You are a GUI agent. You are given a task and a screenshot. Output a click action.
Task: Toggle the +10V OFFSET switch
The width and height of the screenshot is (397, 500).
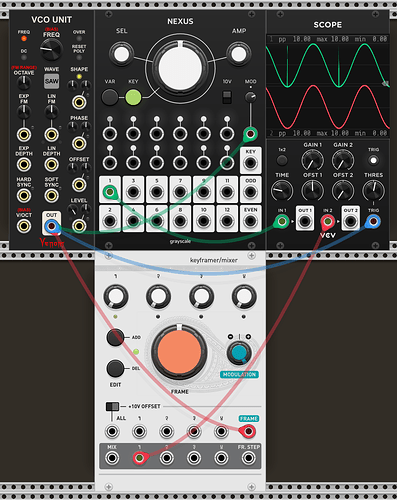tap(112, 407)
